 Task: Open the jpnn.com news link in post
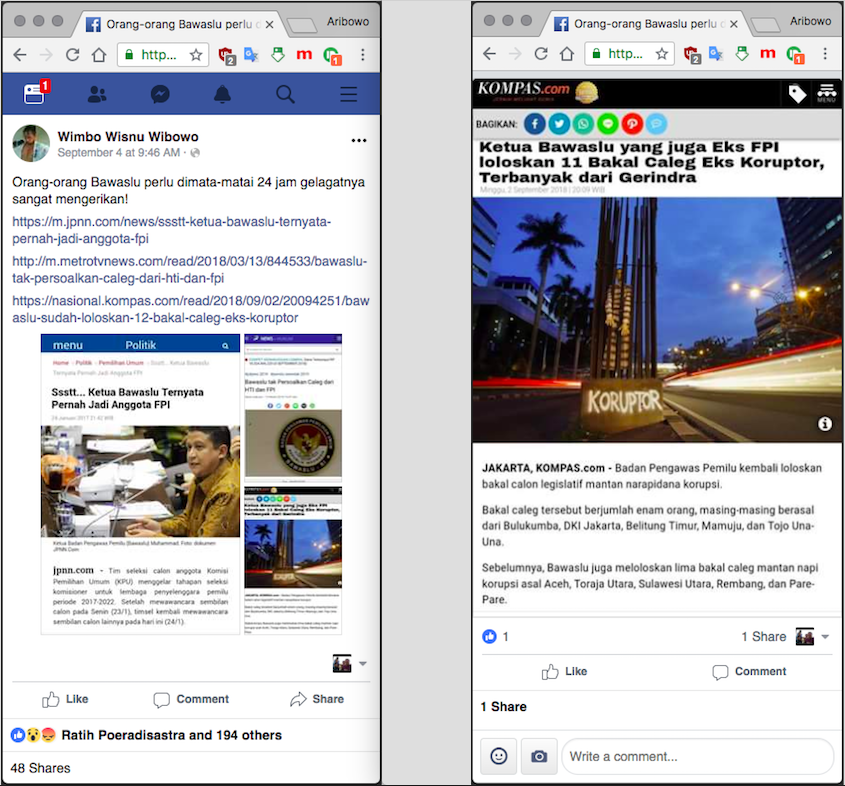171,230
